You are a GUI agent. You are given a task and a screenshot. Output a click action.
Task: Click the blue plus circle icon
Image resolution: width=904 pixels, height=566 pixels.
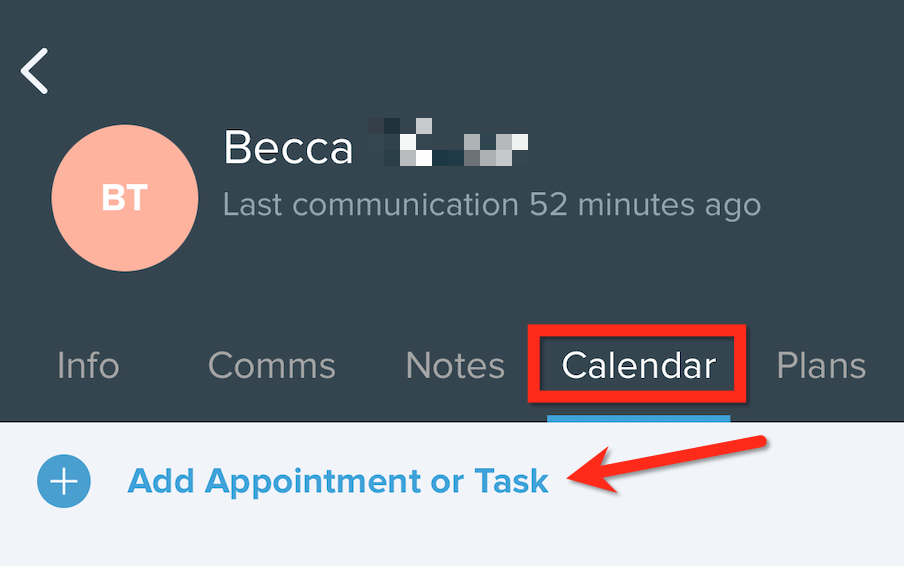coord(64,481)
